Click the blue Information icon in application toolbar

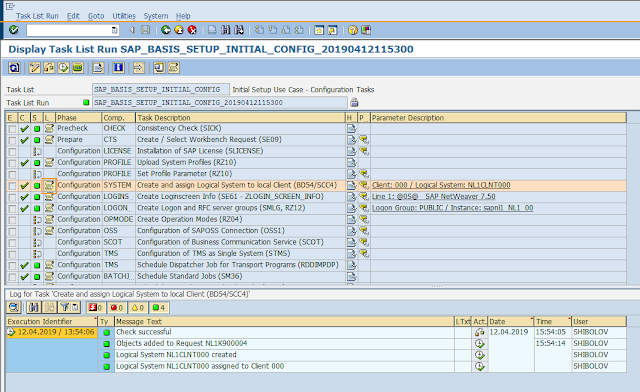coord(118,67)
